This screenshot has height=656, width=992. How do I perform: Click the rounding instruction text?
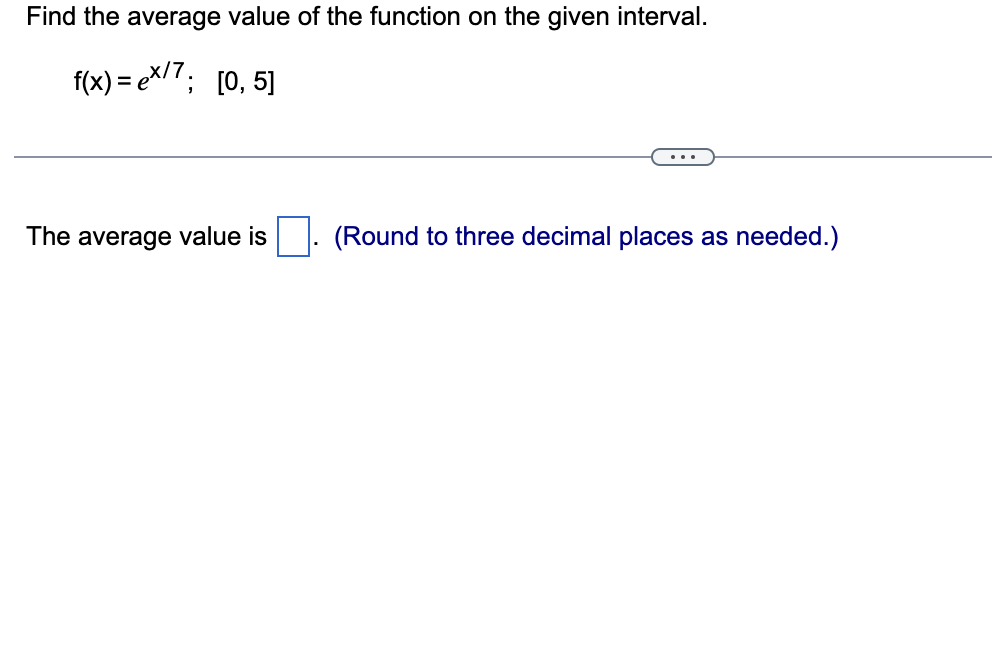tap(587, 236)
